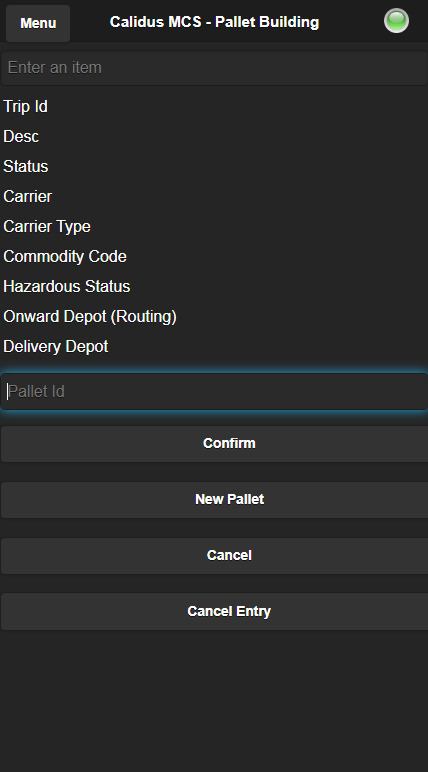Click the Status label
428x772 pixels.
point(26,166)
